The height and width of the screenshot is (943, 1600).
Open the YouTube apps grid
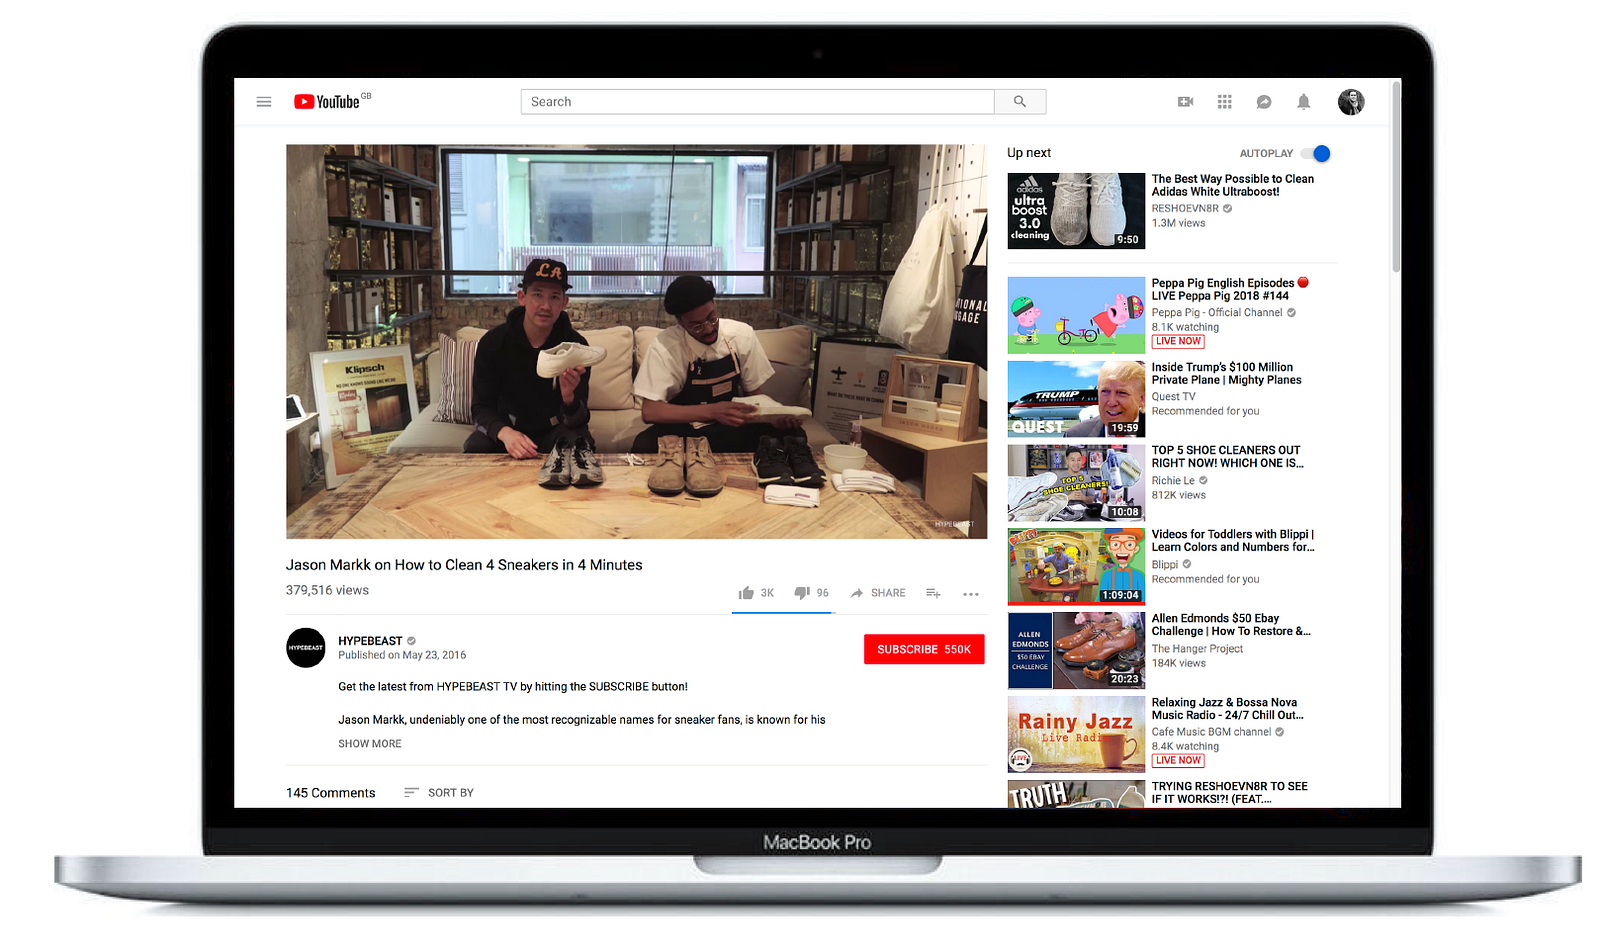point(1224,102)
